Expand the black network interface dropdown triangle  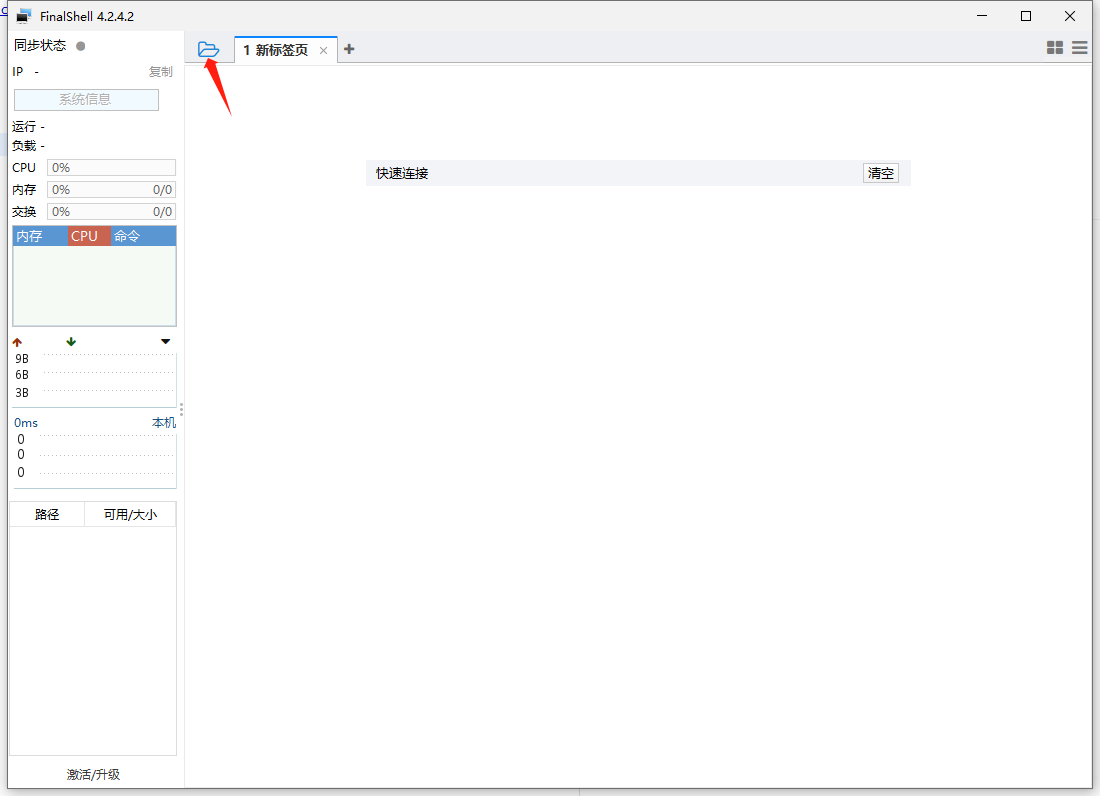point(166,342)
